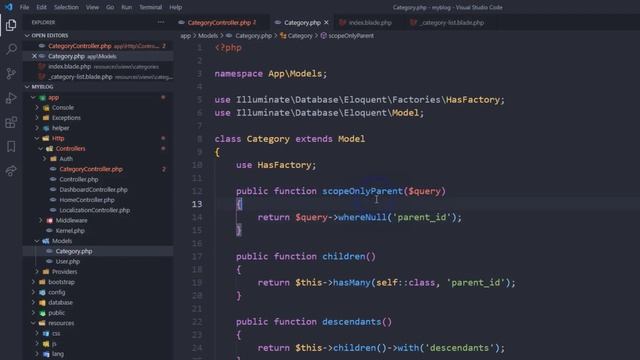
Task: Open the View menu
Action: coord(92,7)
